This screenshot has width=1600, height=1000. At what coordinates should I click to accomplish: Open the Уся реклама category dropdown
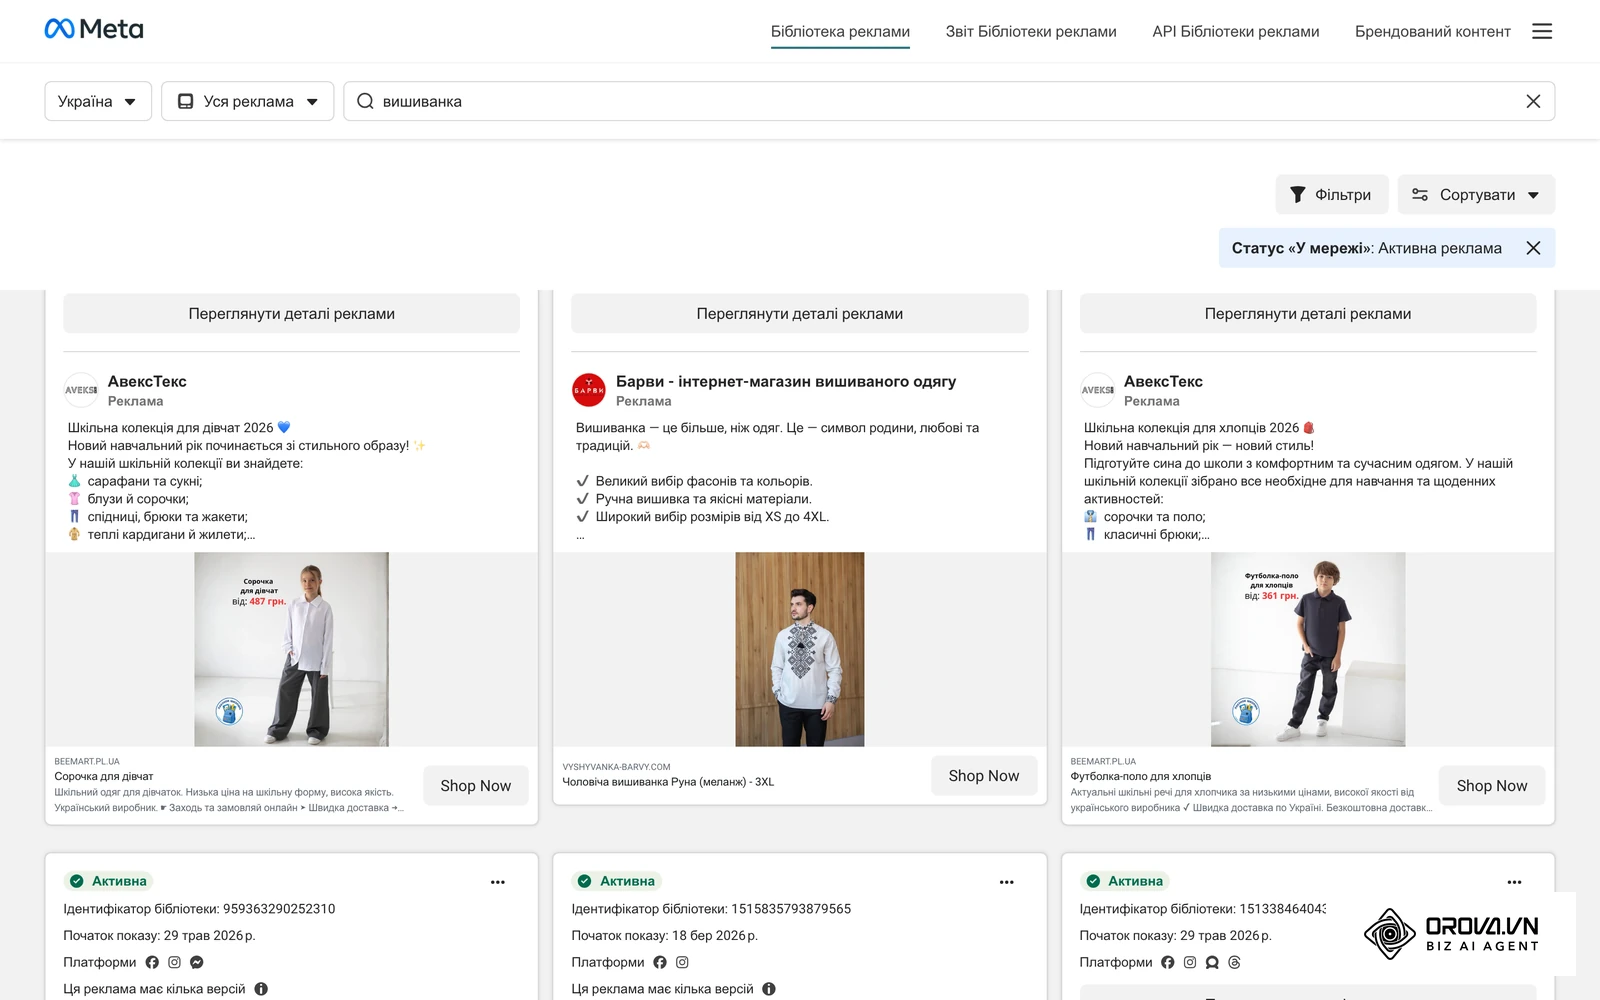[x=247, y=101]
